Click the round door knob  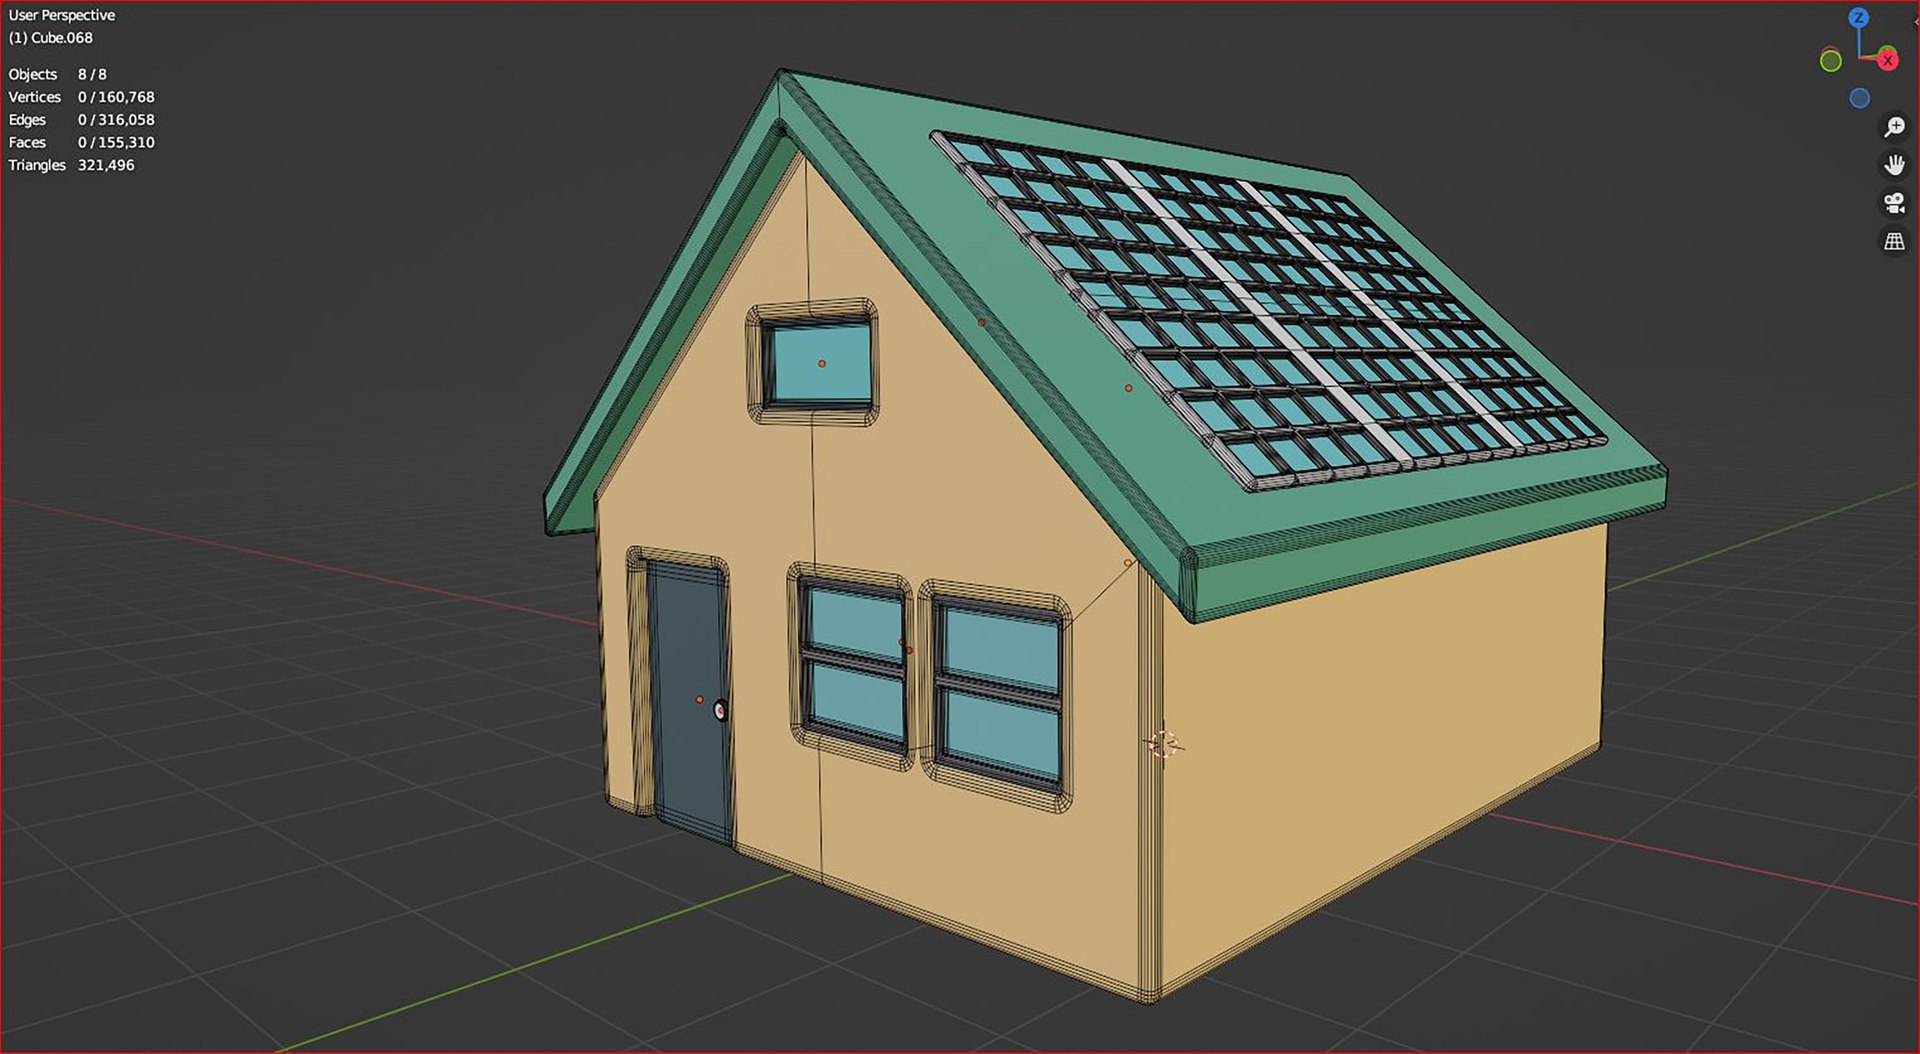click(x=720, y=709)
